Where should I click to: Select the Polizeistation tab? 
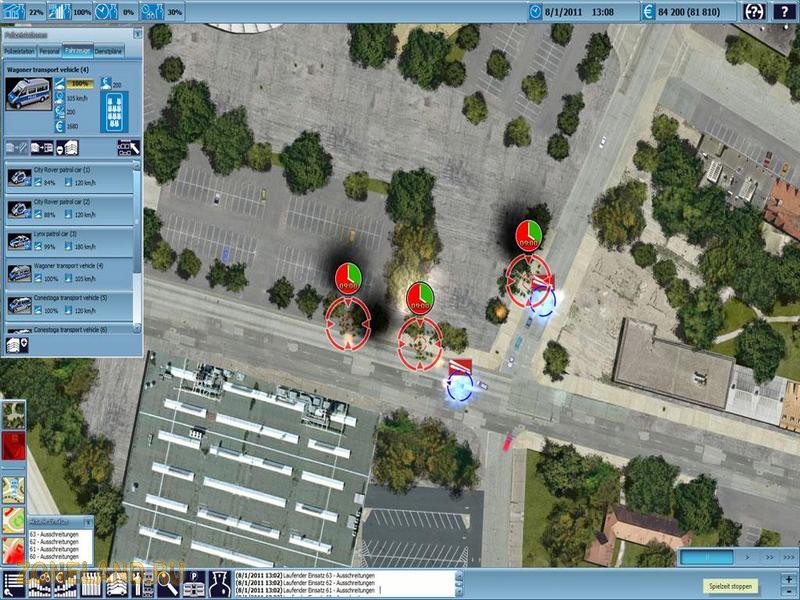click(21, 49)
